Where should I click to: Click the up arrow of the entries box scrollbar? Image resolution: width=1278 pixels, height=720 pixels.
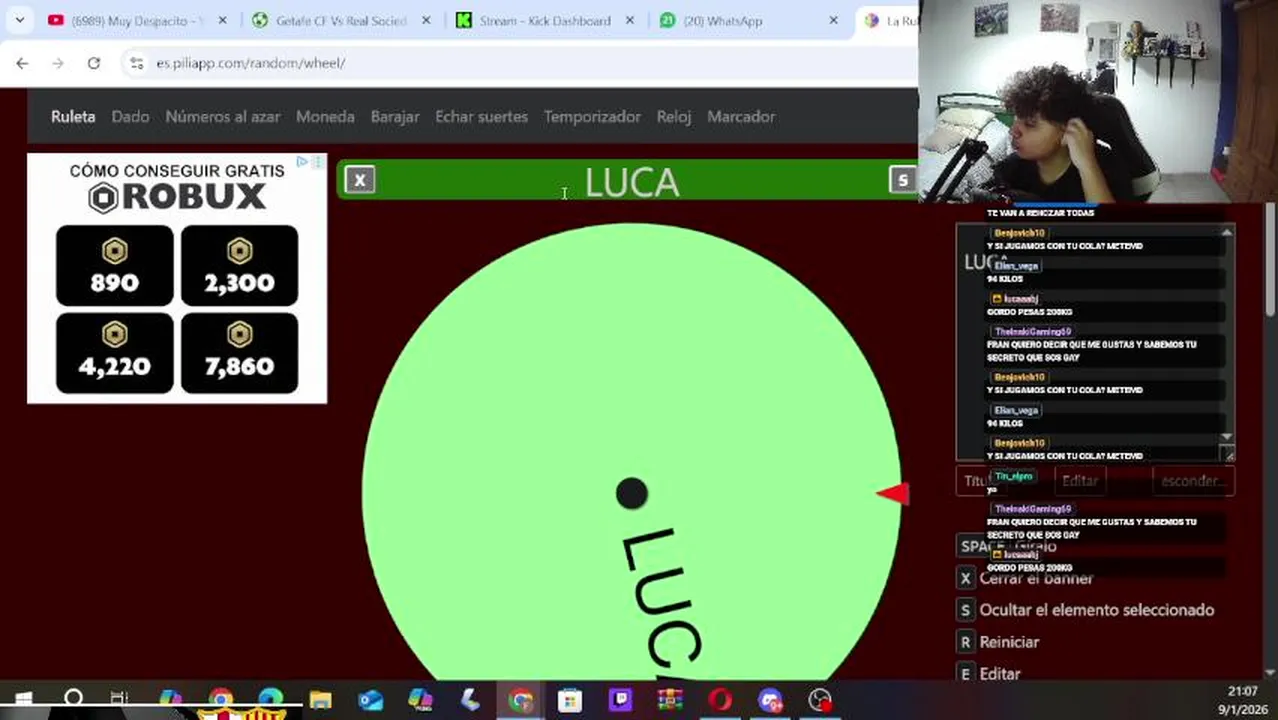pos(1227,233)
